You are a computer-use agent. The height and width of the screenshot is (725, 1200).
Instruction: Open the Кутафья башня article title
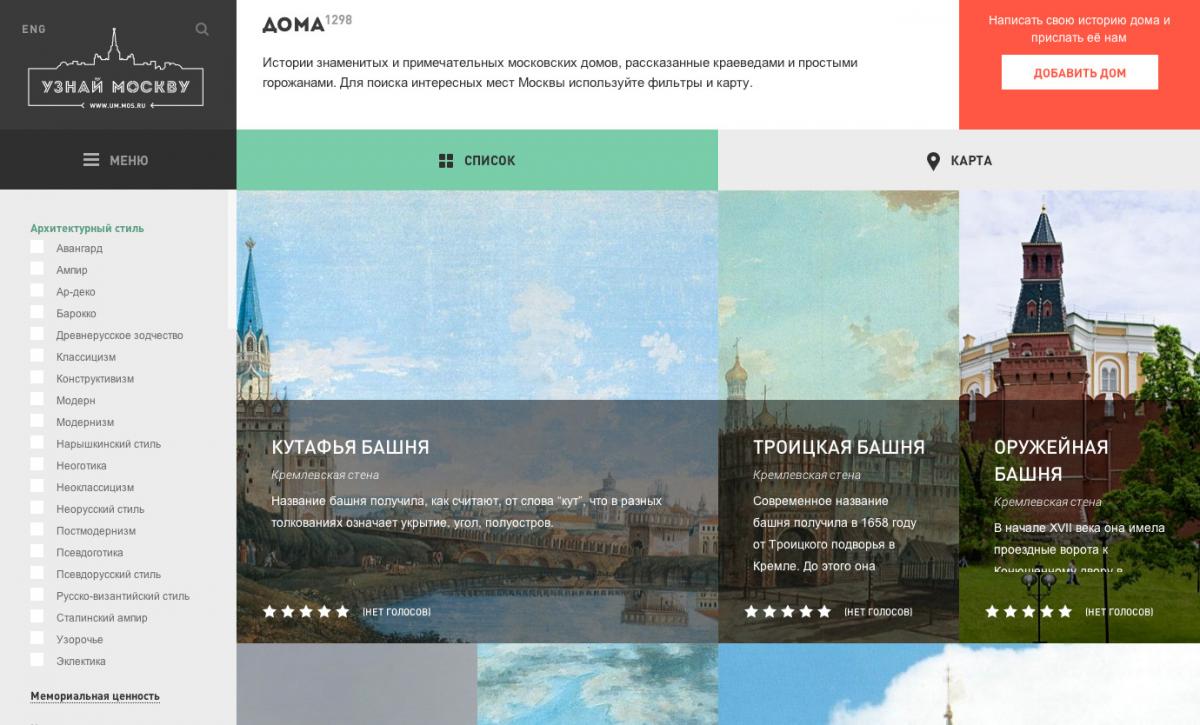(350, 447)
